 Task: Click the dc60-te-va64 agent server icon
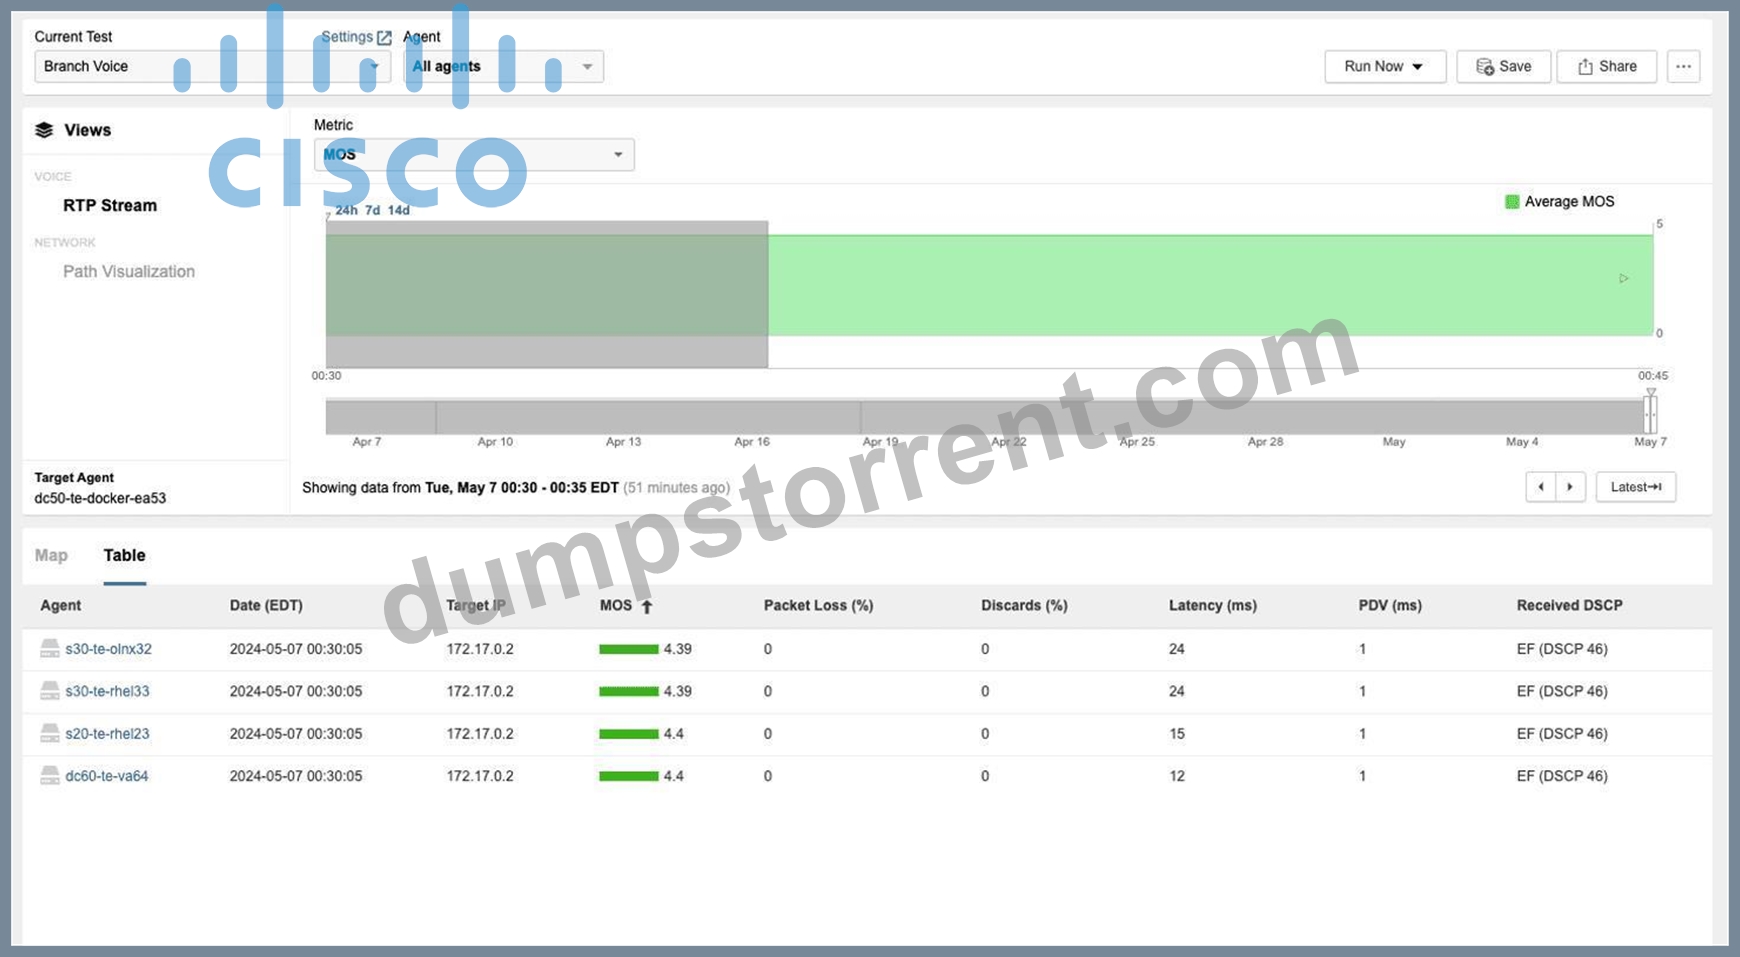point(49,776)
